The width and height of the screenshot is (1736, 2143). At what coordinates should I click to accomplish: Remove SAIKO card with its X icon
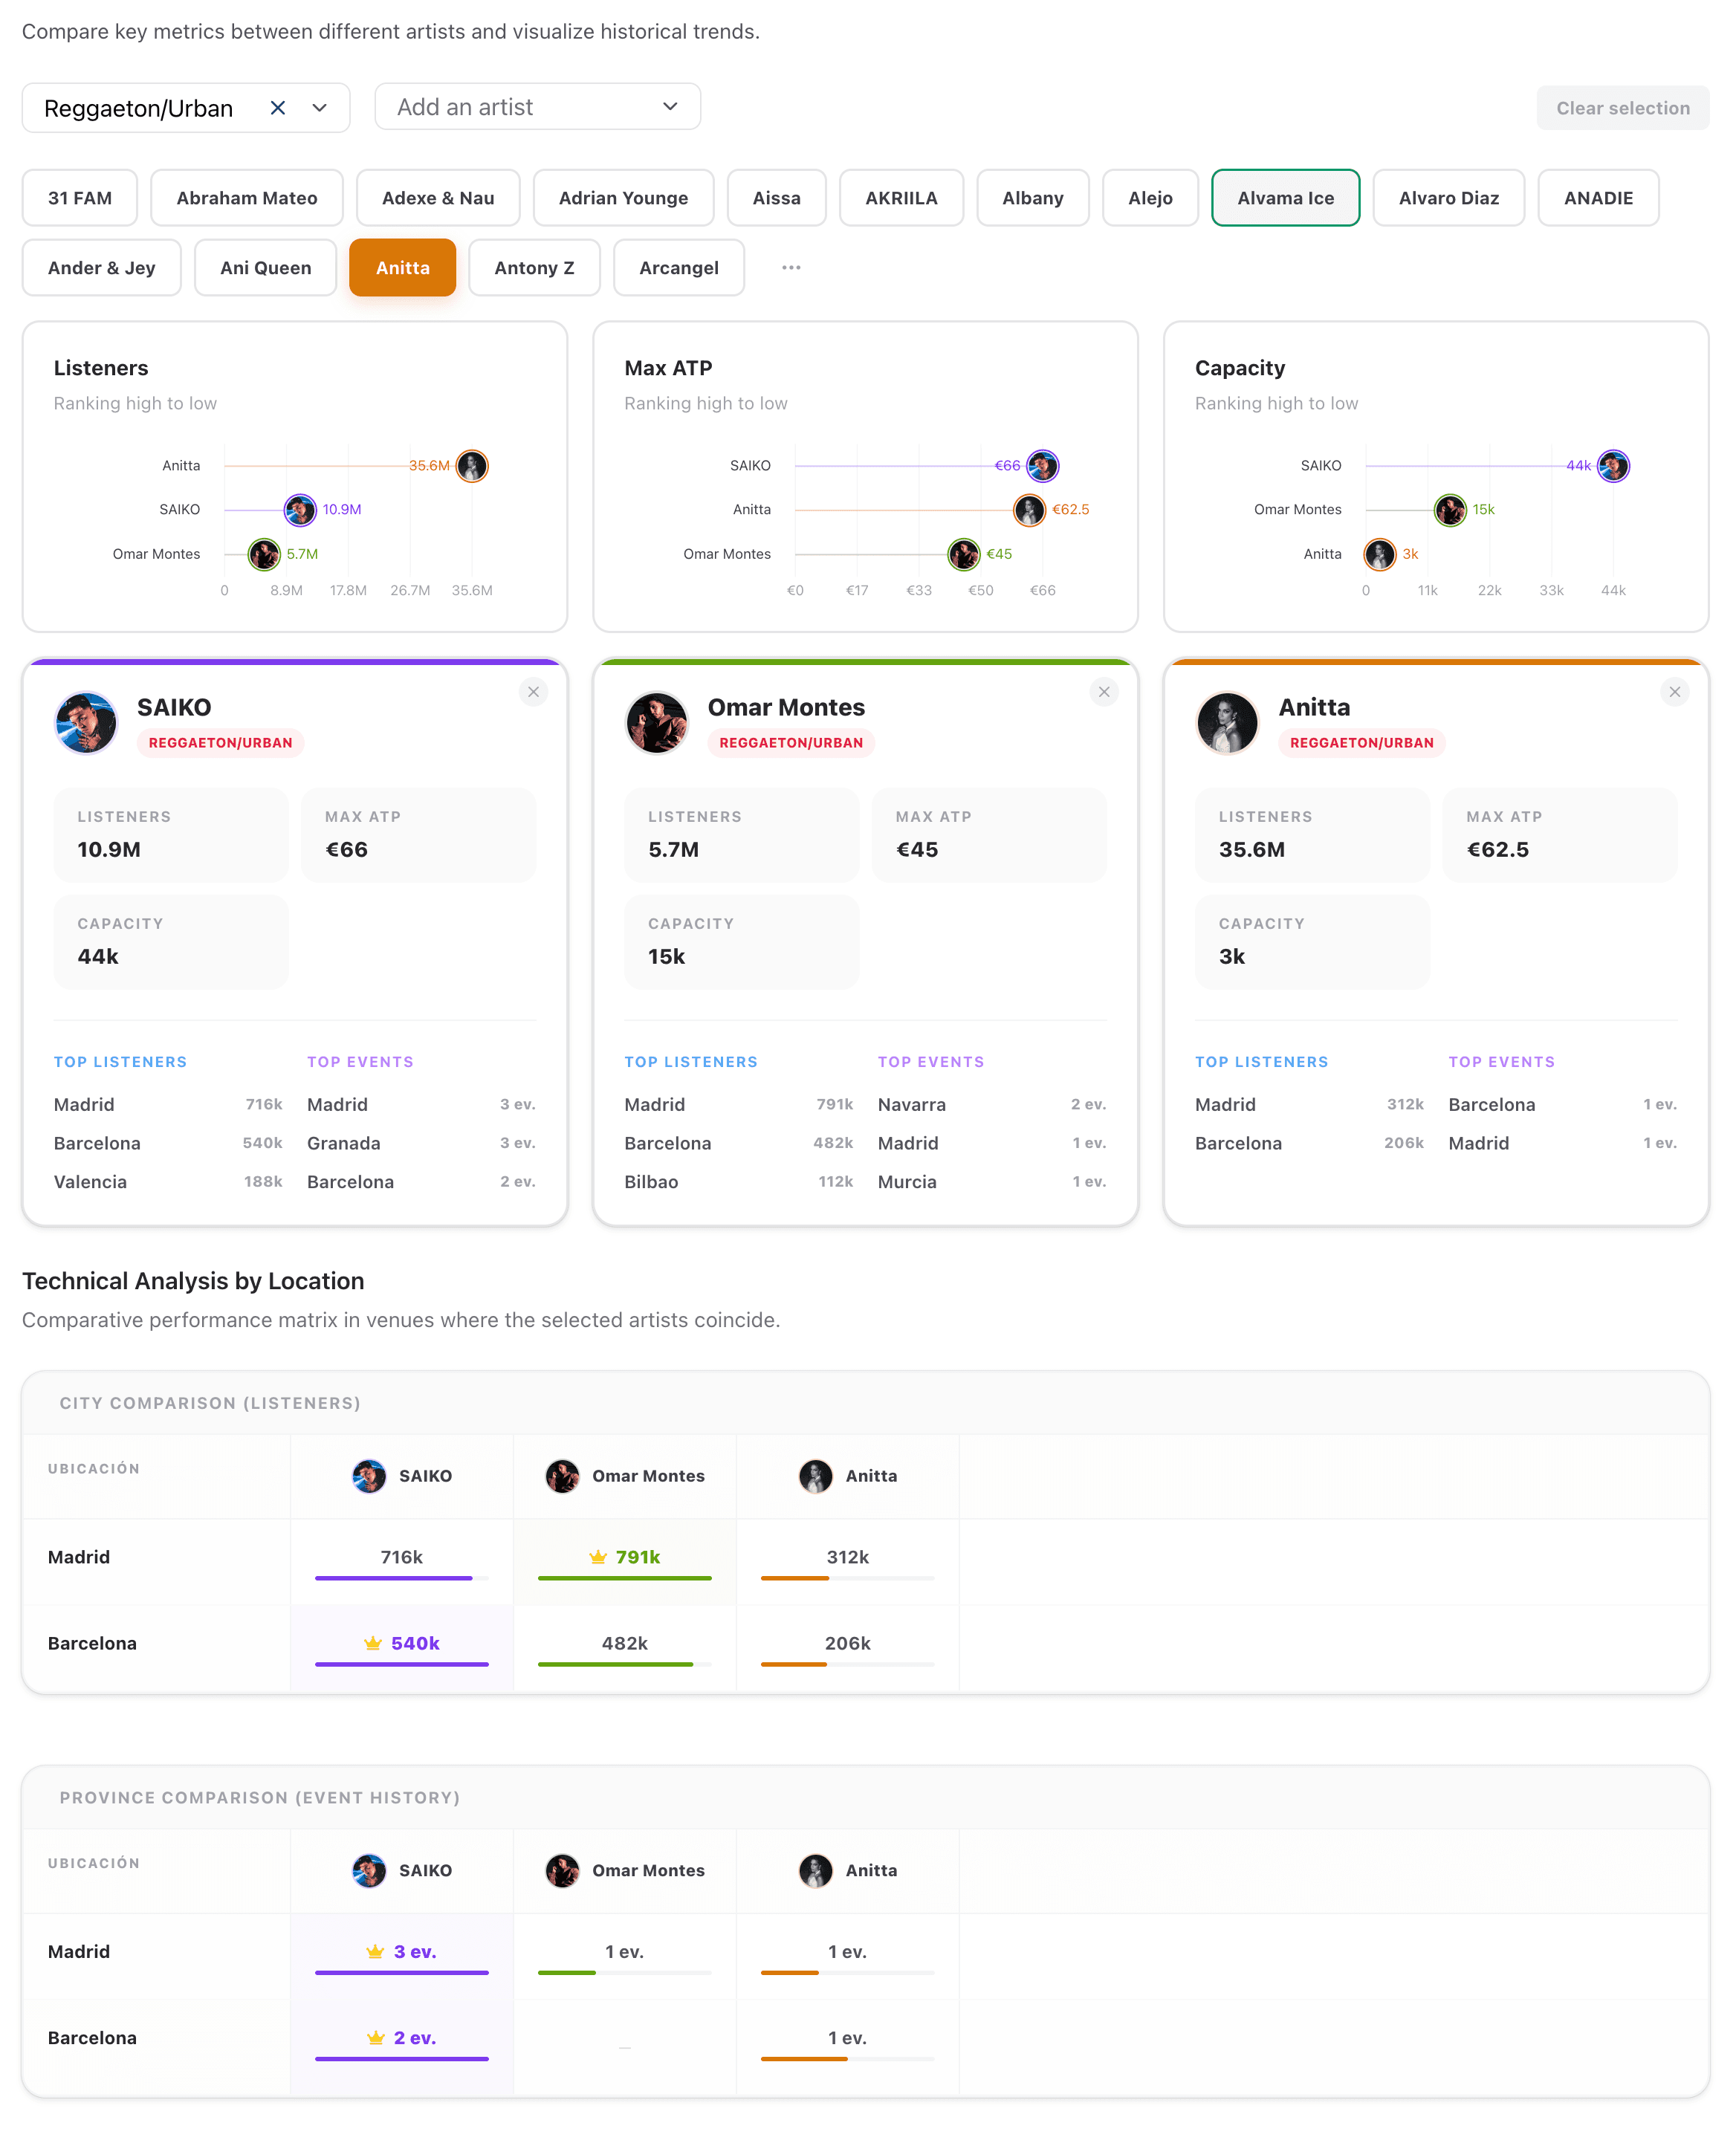[x=533, y=692]
